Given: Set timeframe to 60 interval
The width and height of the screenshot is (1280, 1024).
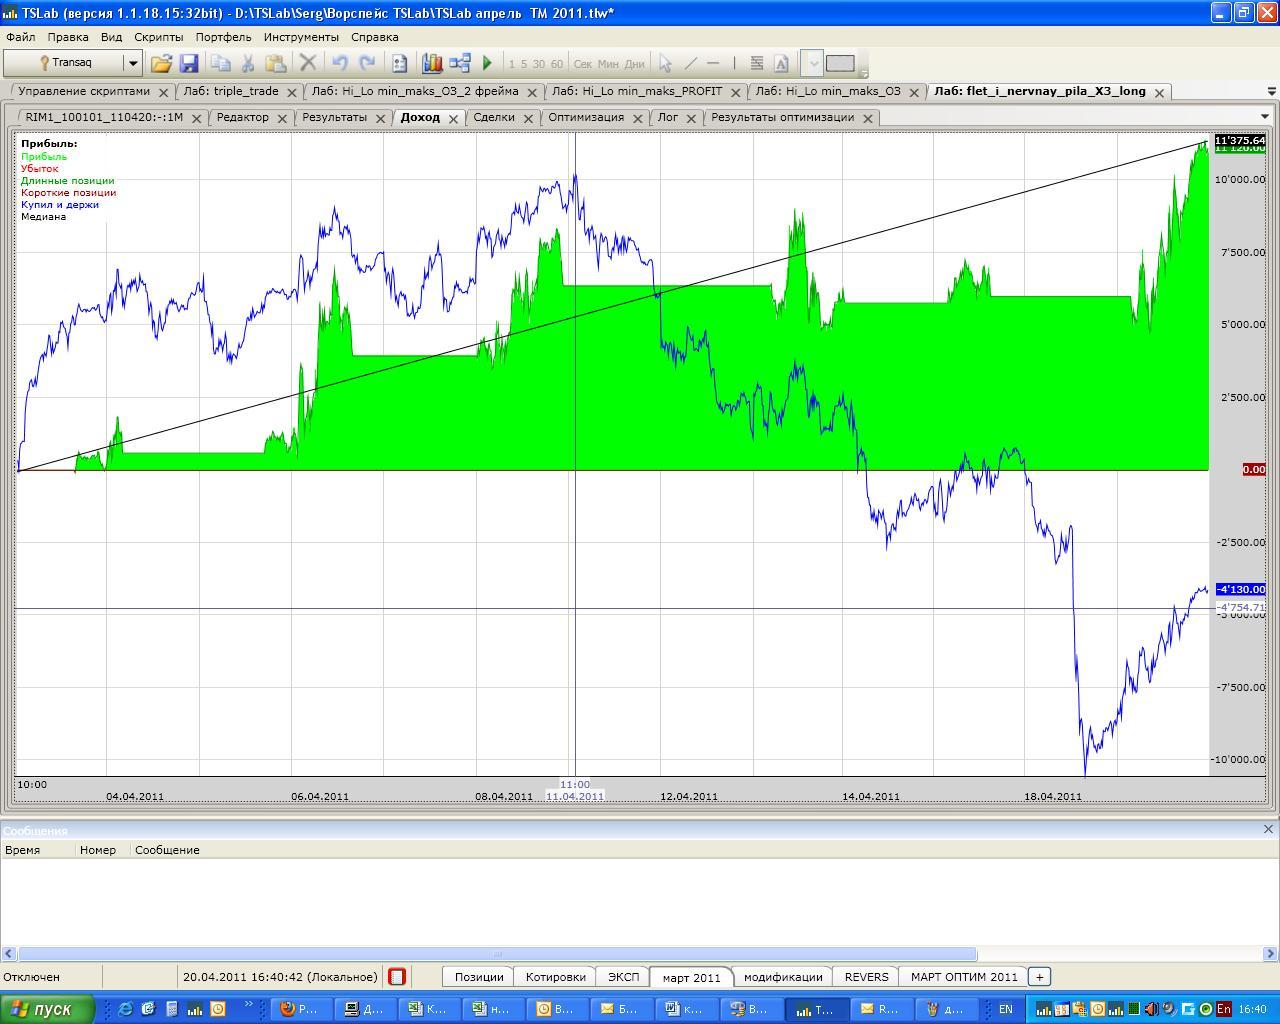Looking at the screenshot, I should [557, 64].
